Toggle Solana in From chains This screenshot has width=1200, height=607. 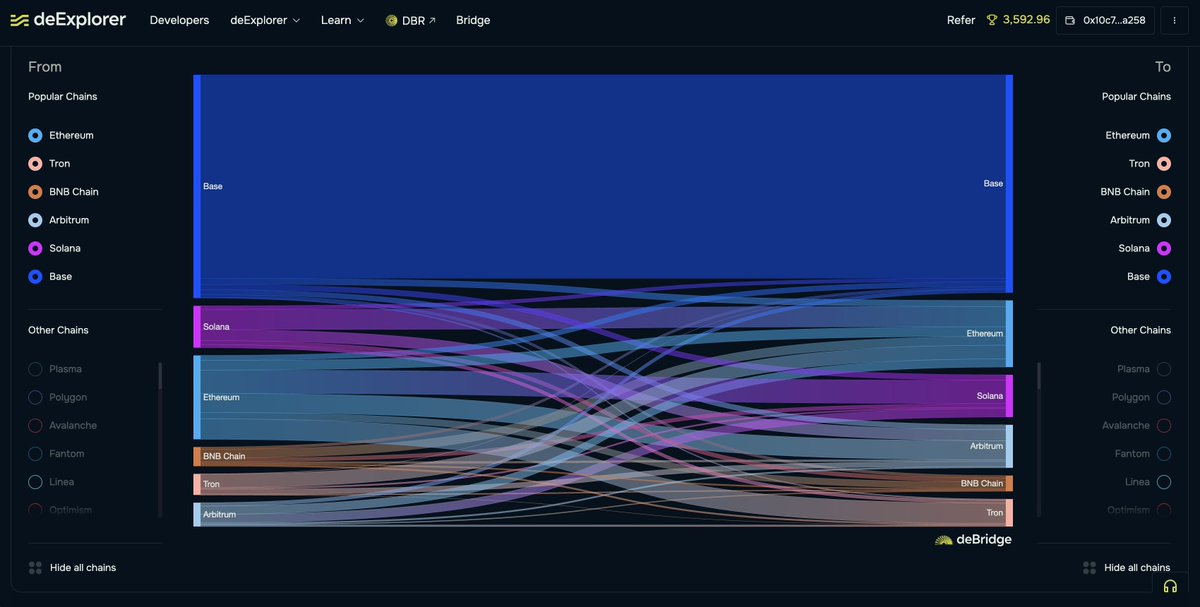[x=35, y=248]
